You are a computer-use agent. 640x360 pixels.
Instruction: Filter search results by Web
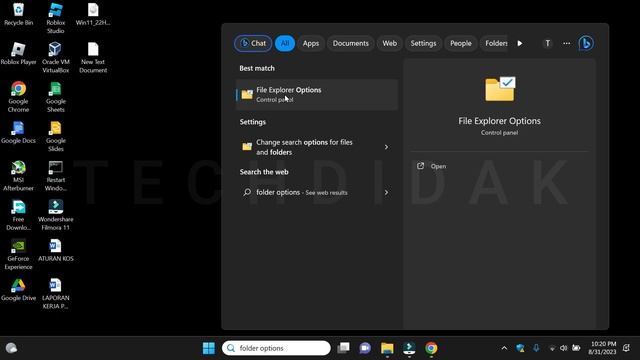point(389,43)
